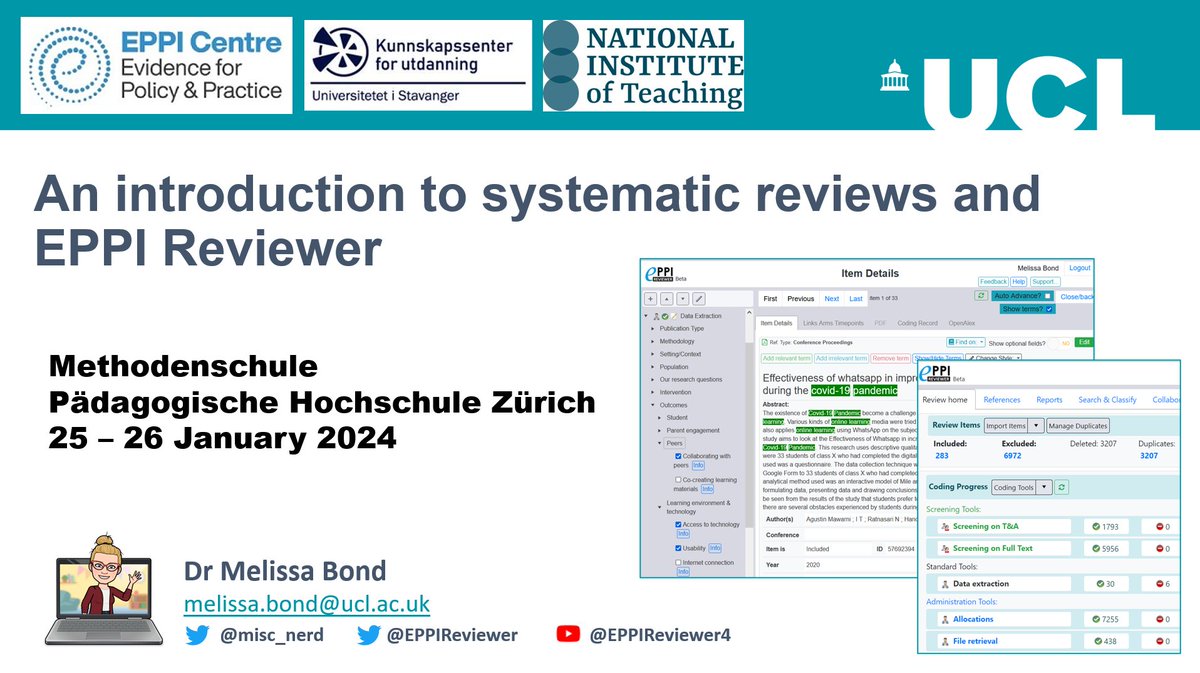Click the red incomplete icon in Data extraction row
The width and height of the screenshot is (1200, 673).
1161,583
